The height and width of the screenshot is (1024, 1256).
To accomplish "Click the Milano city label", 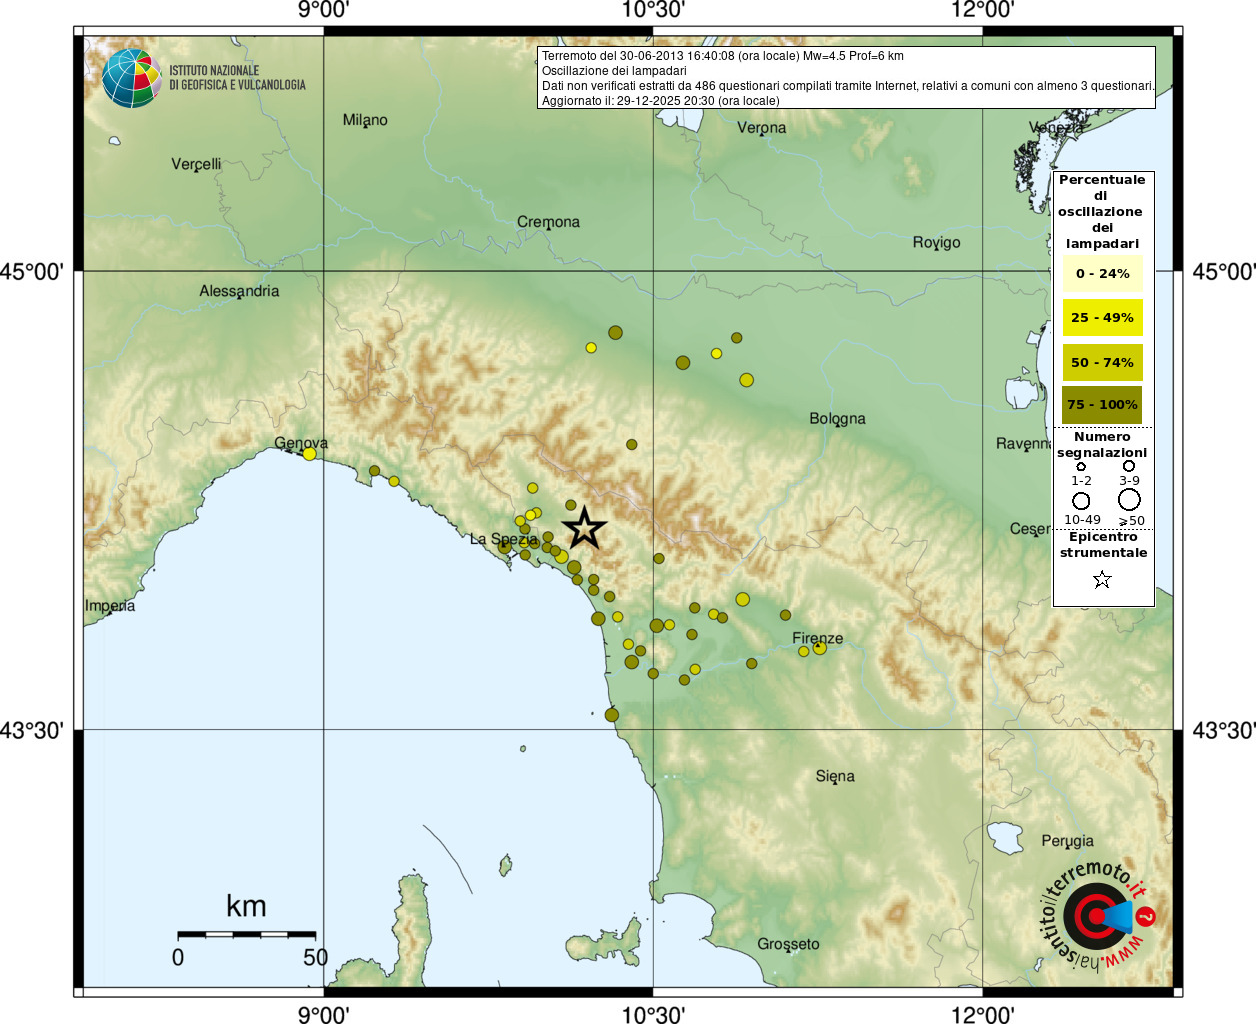I will [365, 120].
